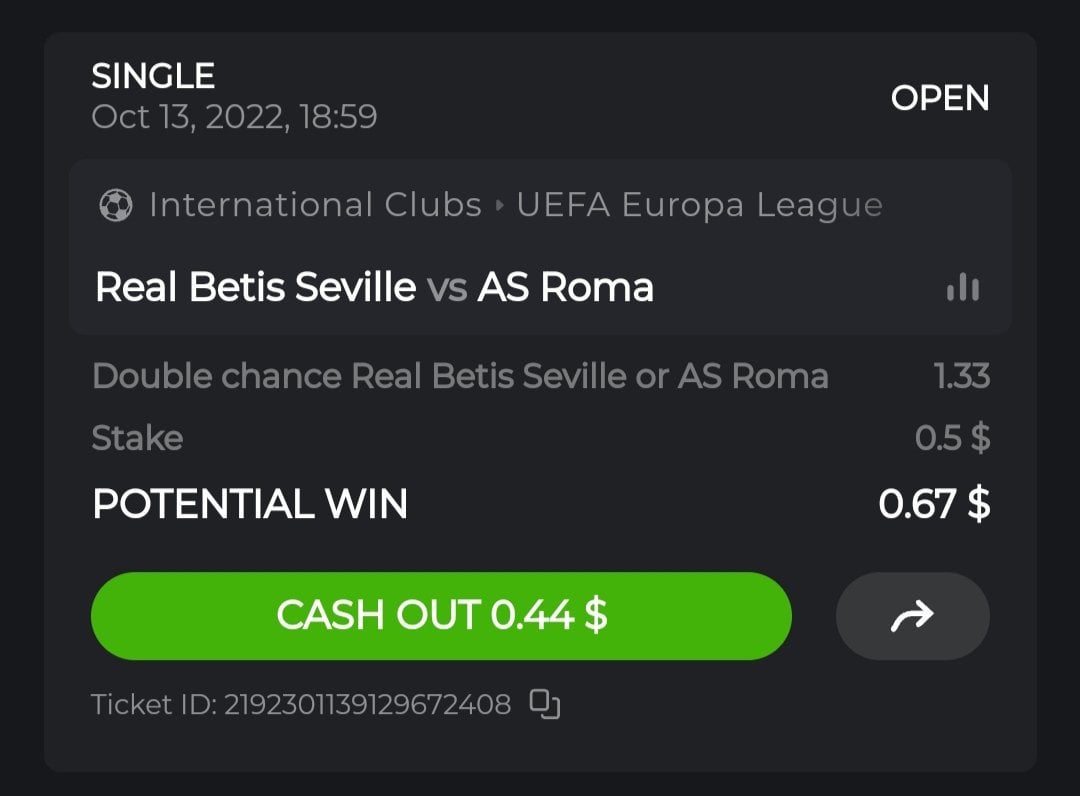Click the 1.33 odds value
Viewport: 1080px width, 796px height.
[961, 376]
